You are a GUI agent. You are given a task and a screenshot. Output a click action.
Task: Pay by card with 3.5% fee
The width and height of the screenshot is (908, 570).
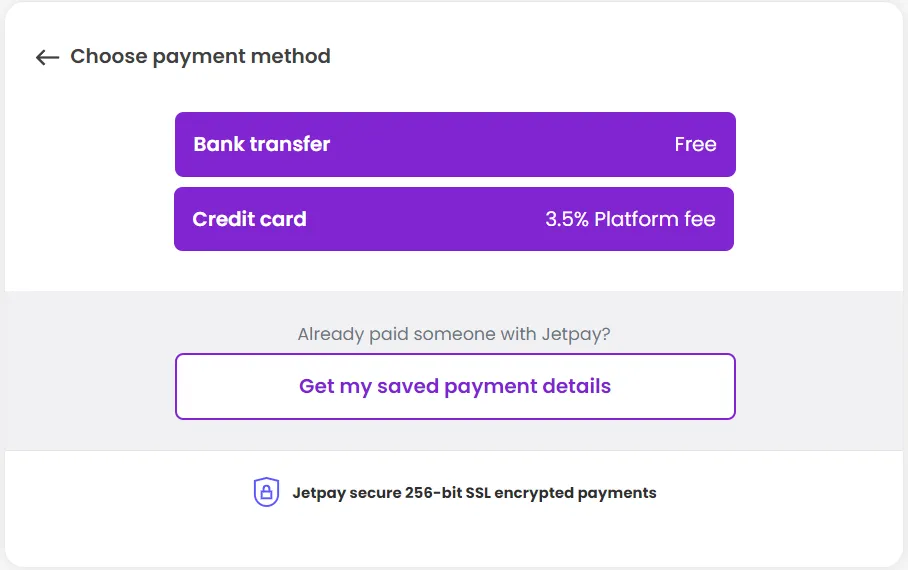click(454, 219)
